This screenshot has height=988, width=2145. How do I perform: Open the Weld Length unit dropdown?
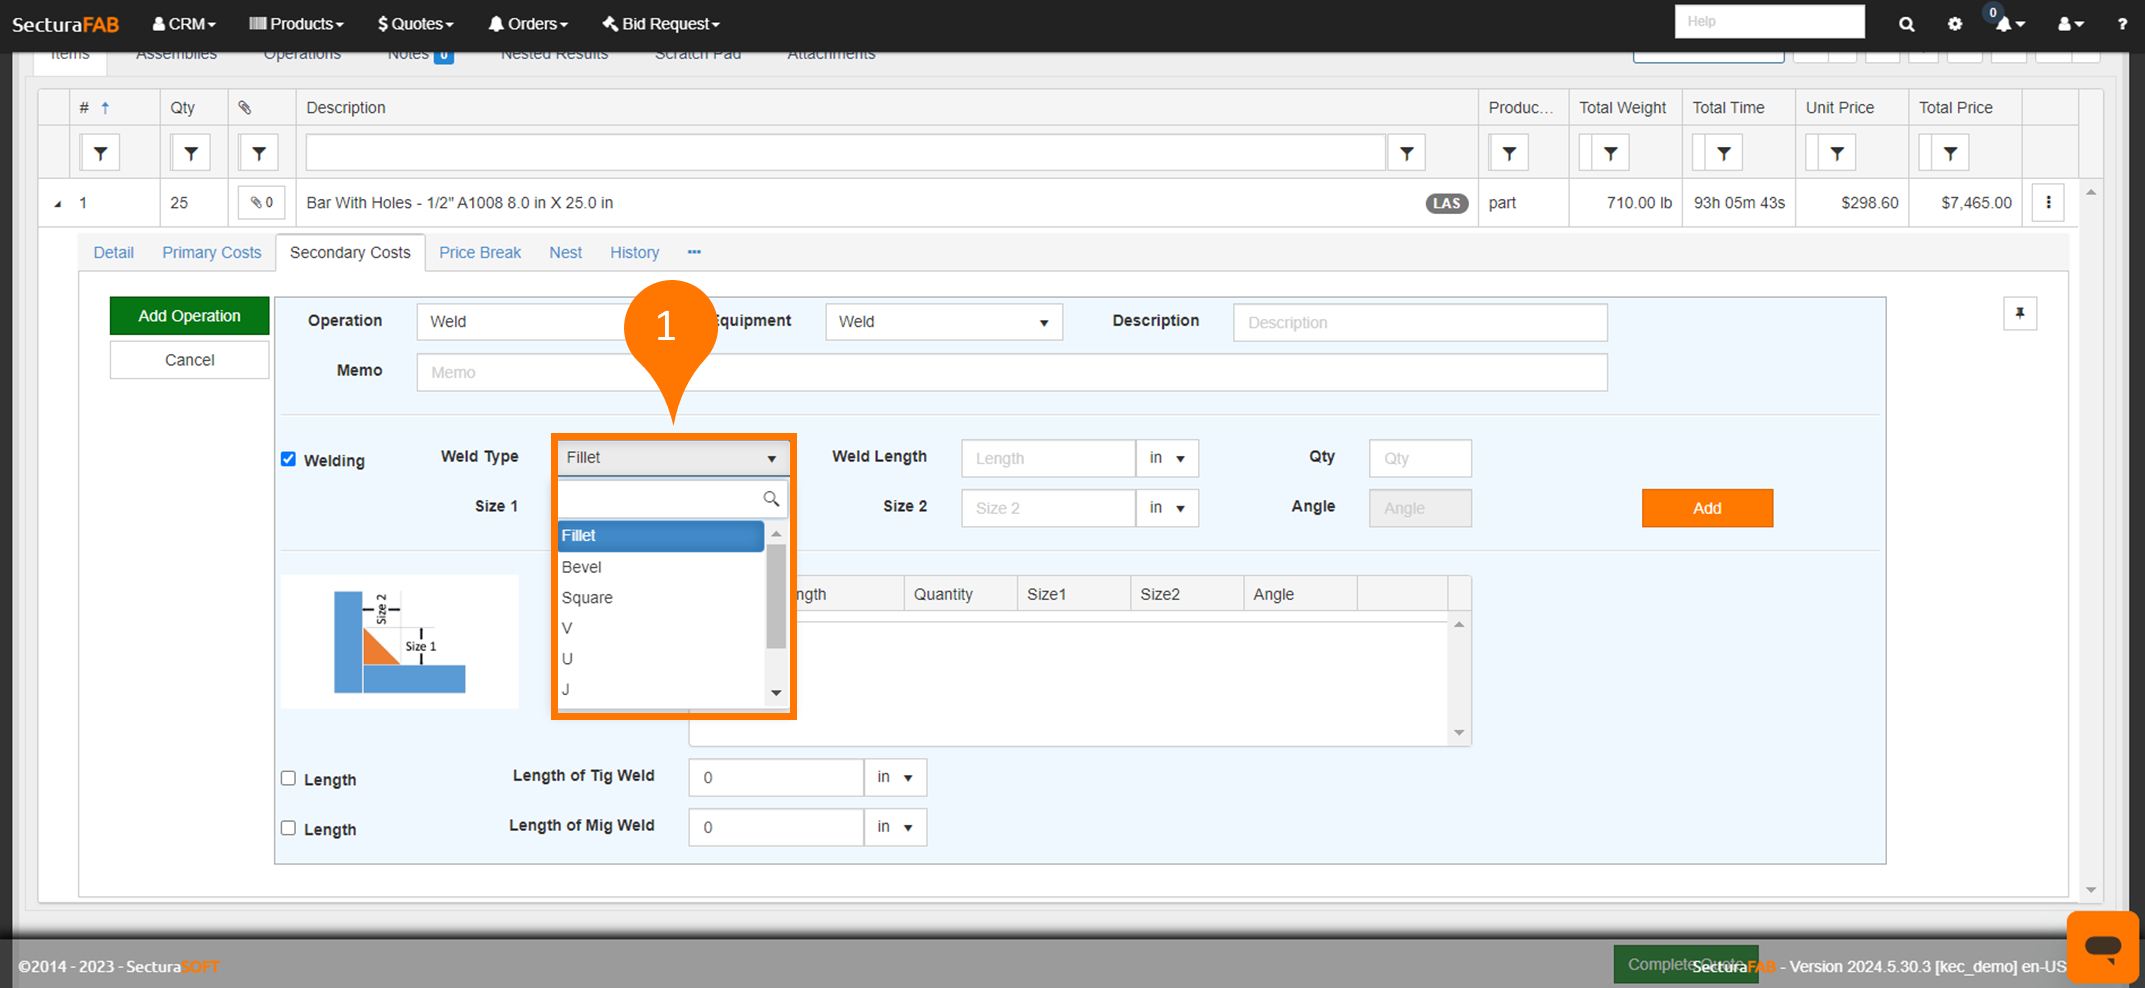pyautogui.click(x=1166, y=458)
